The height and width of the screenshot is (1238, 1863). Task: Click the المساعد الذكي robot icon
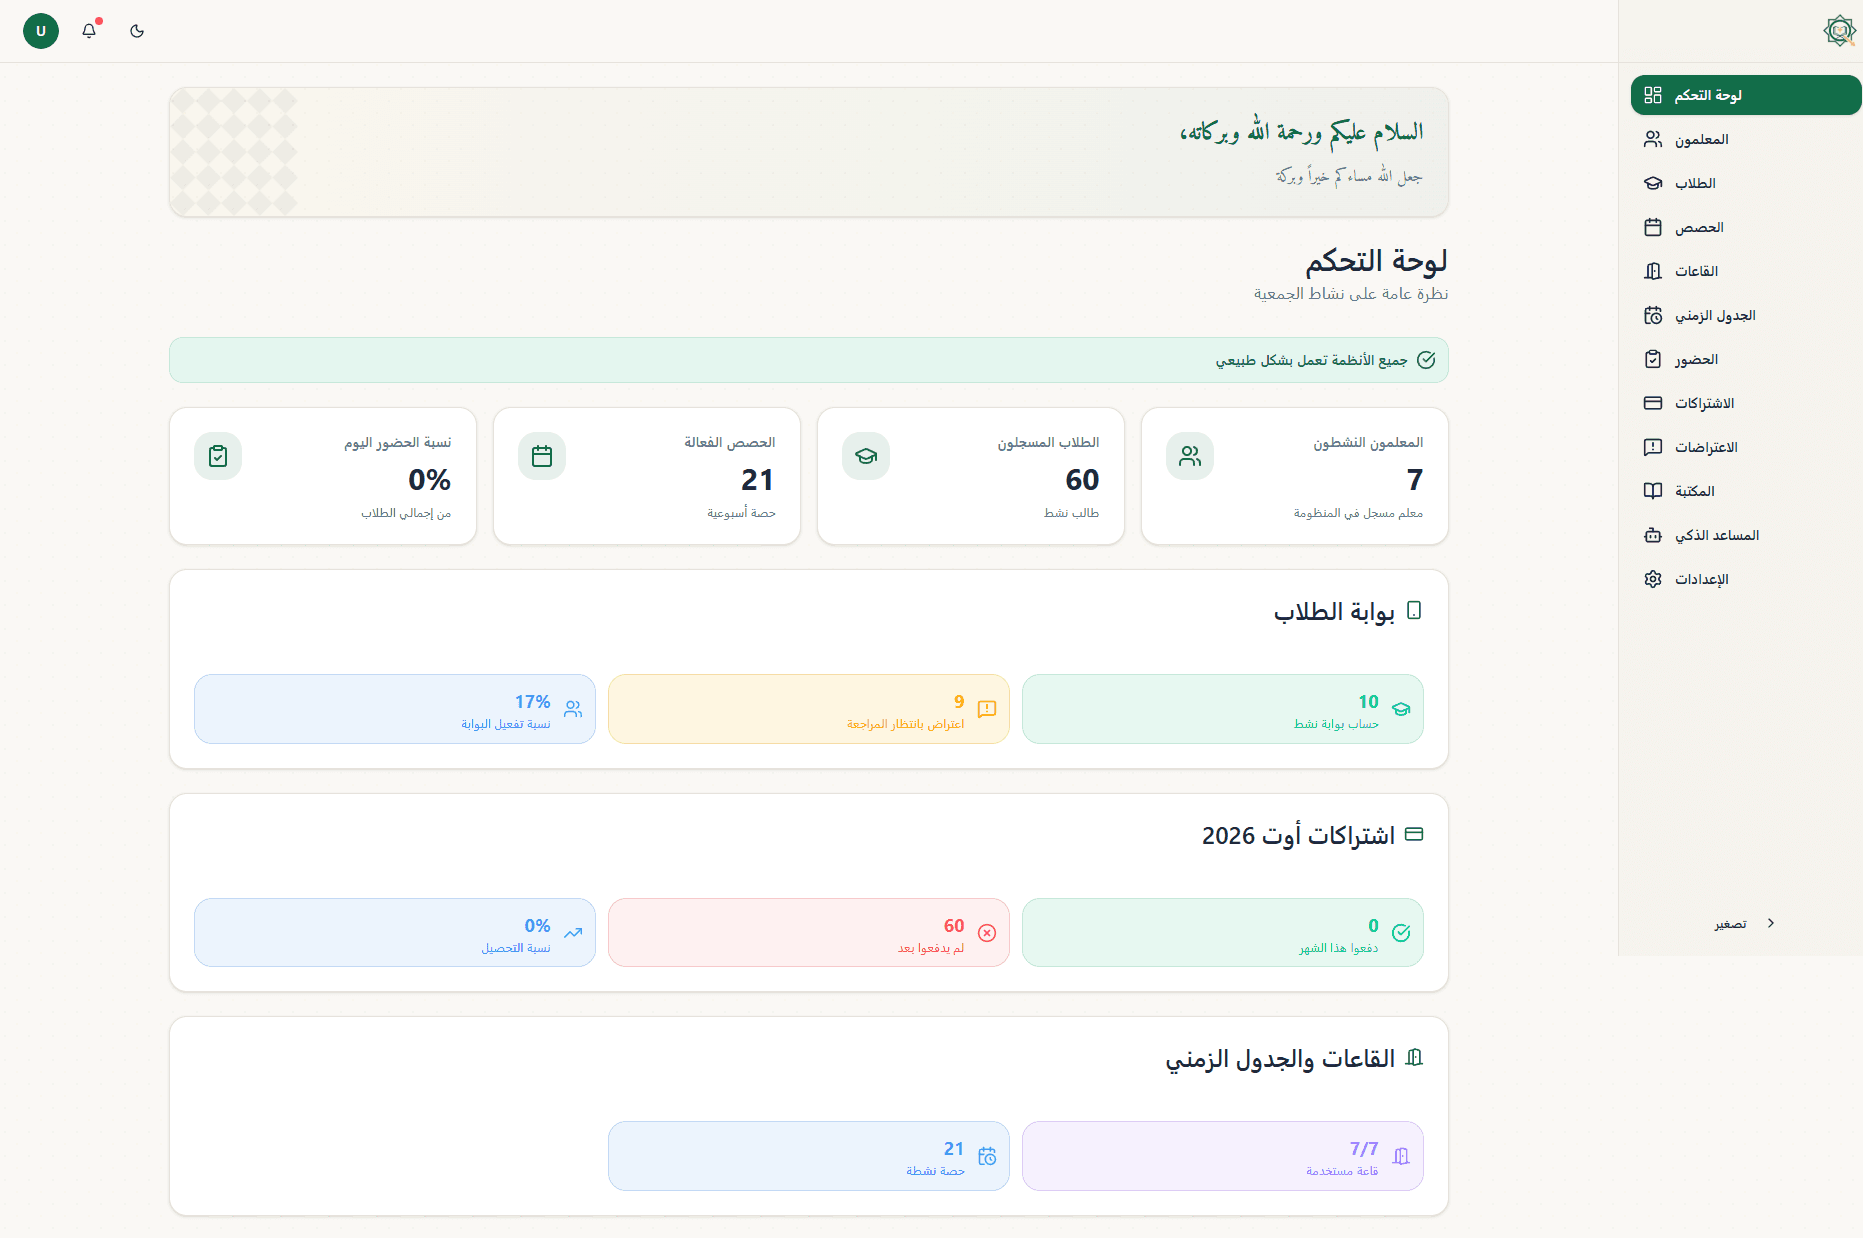pyautogui.click(x=1653, y=535)
